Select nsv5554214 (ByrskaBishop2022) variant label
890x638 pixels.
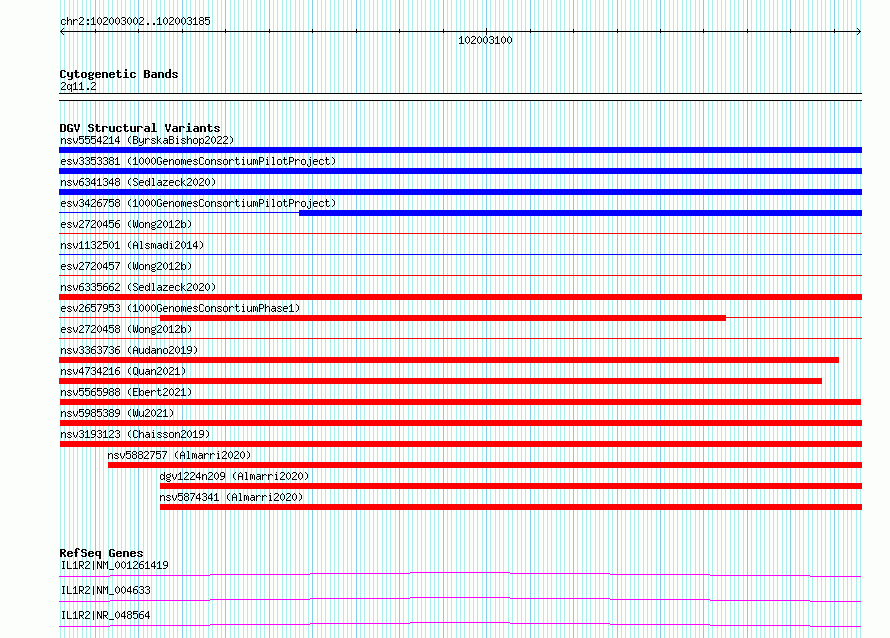(147, 140)
